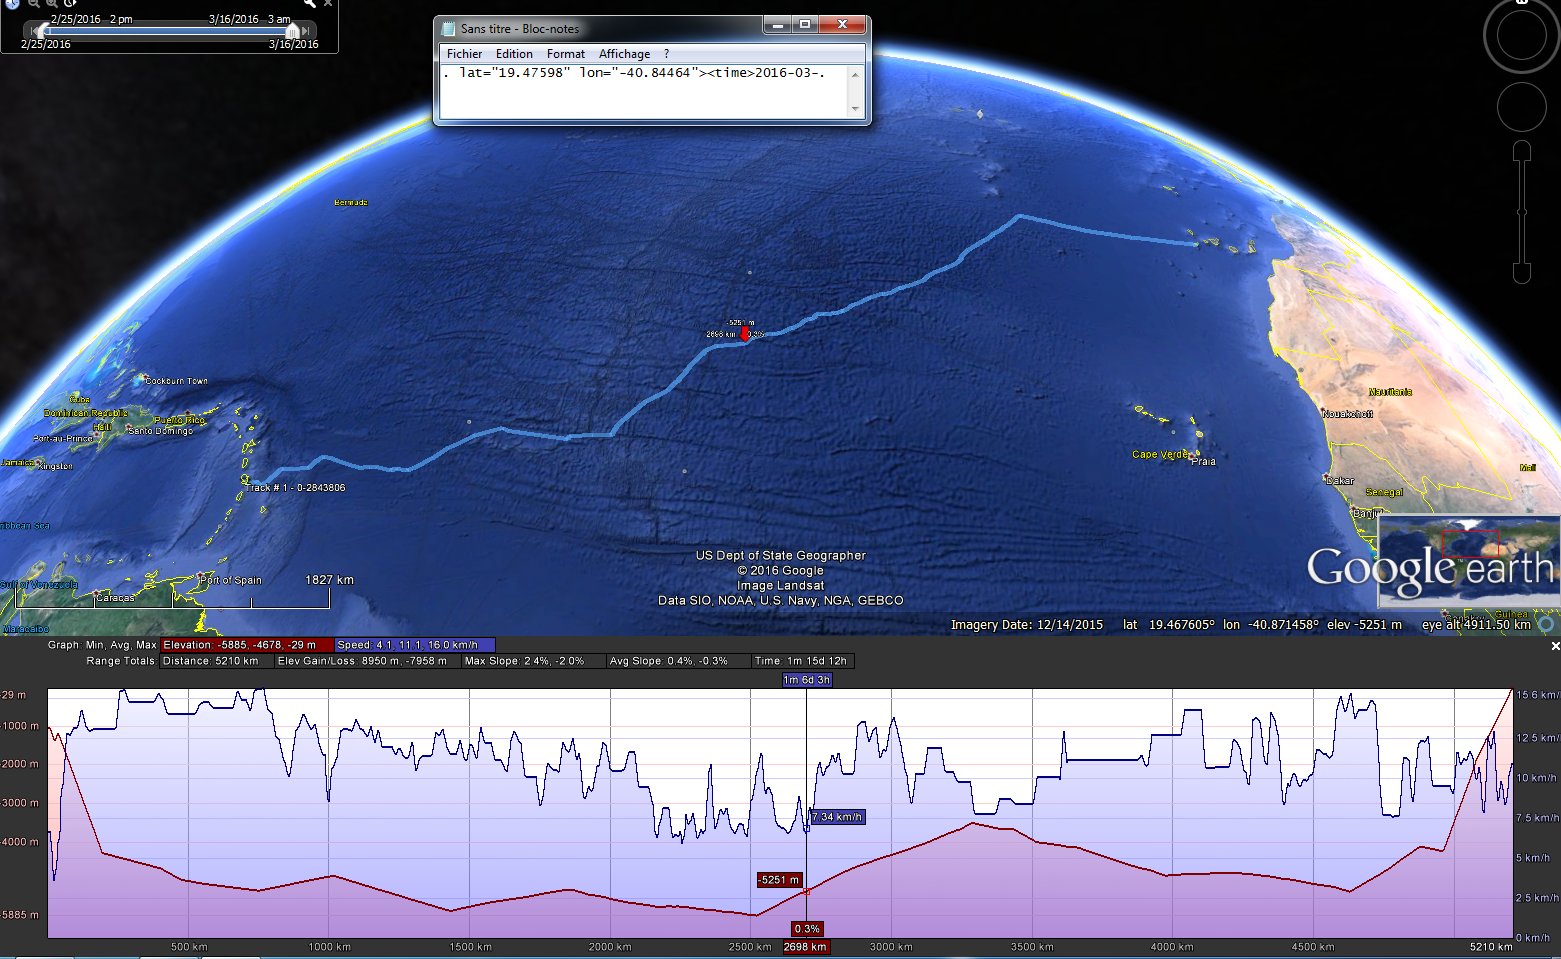
Task: Grab the right time range handle
Action: [292, 31]
